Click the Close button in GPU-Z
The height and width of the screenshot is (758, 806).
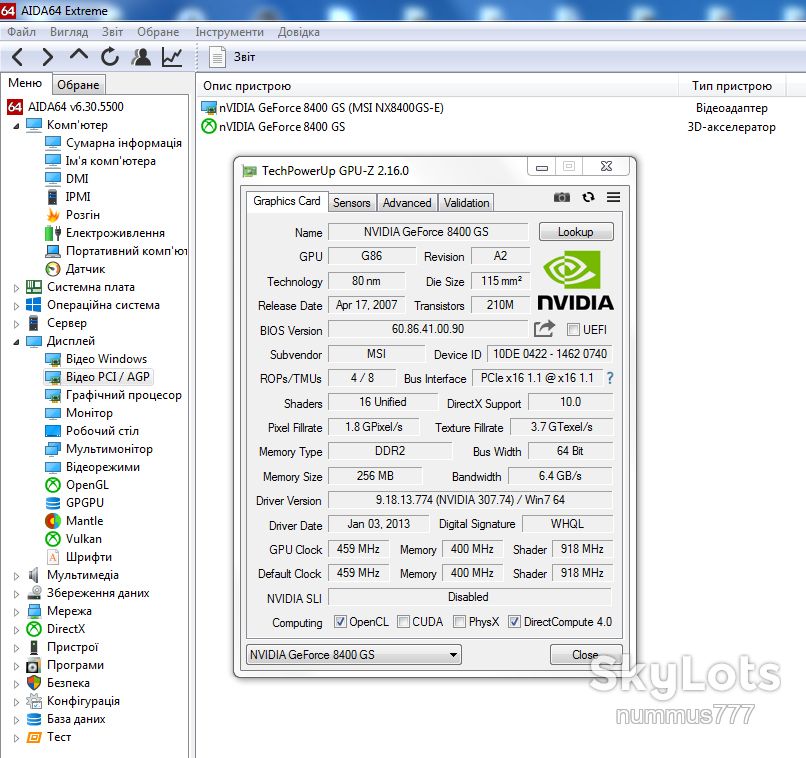[585, 655]
